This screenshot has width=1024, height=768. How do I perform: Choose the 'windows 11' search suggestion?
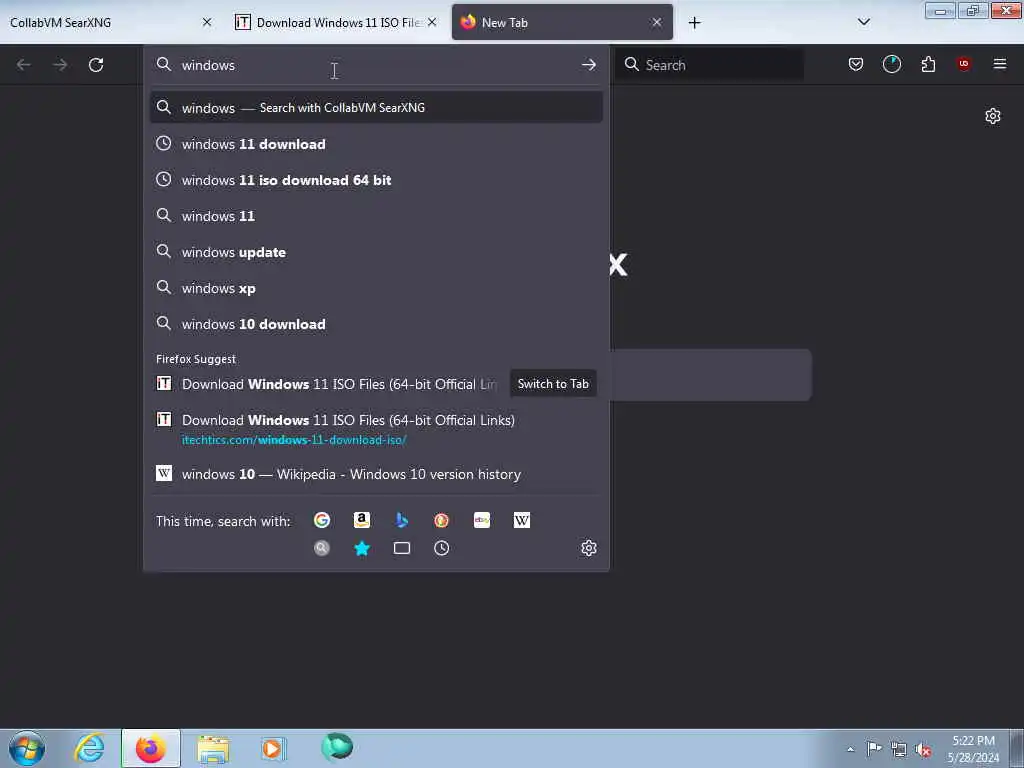[x=376, y=216]
